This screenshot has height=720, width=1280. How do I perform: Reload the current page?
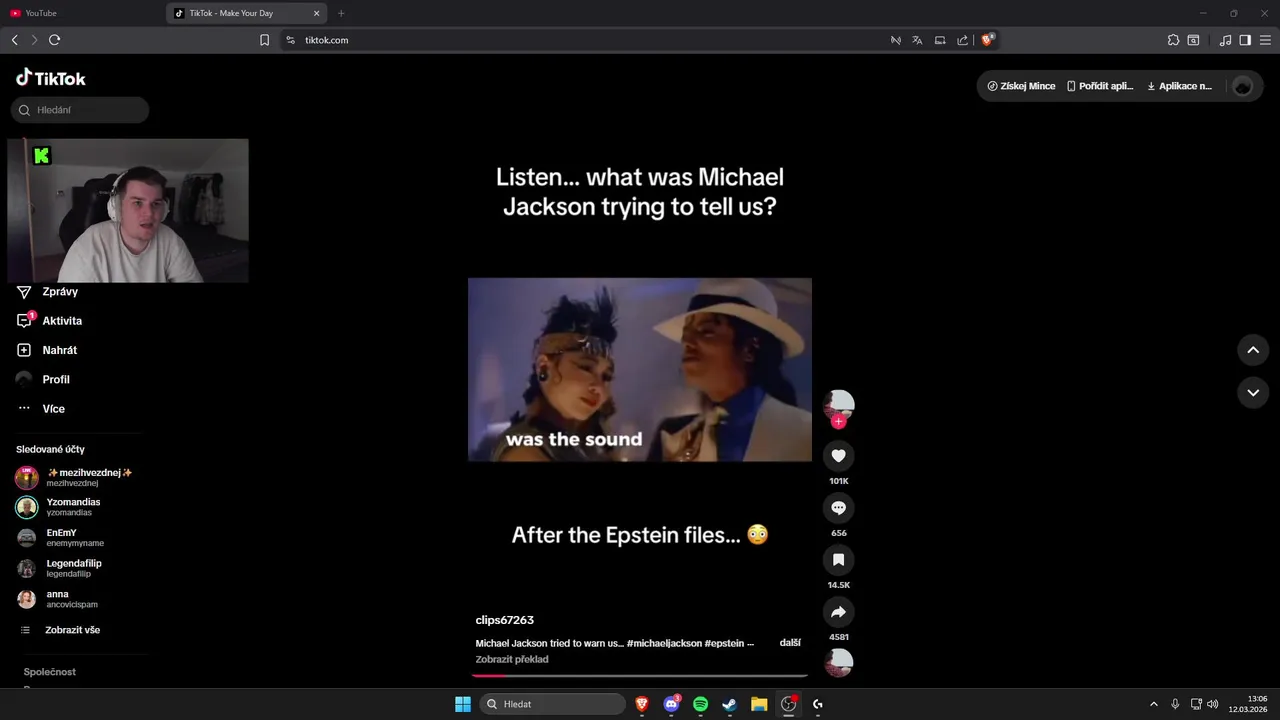tap(54, 40)
